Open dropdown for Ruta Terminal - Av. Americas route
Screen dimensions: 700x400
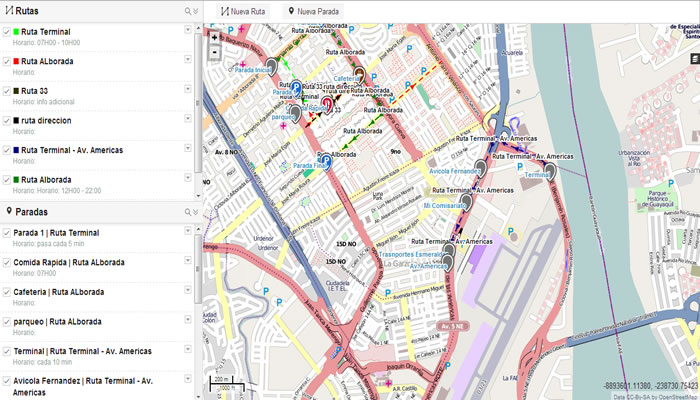[188, 148]
